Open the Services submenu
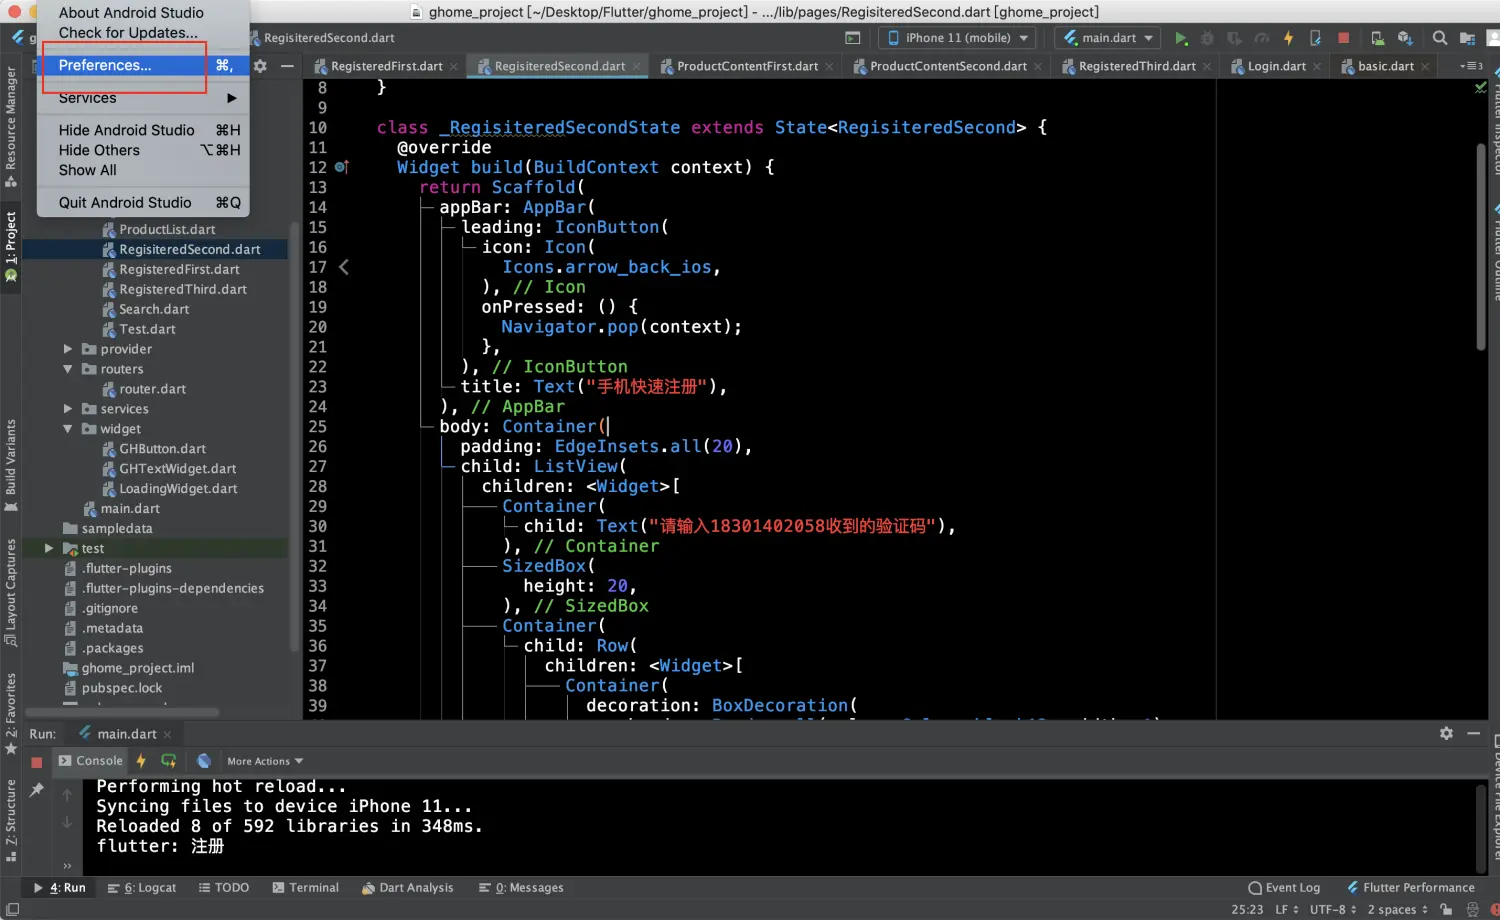The width and height of the screenshot is (1500, 920). [x=143, y=98]
